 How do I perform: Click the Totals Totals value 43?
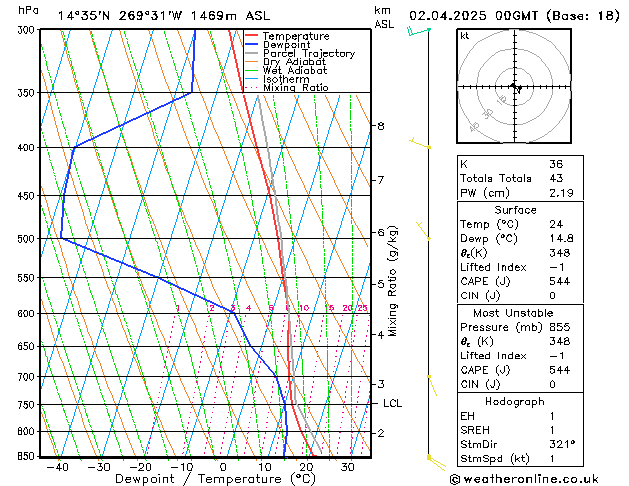pos(556,178)
